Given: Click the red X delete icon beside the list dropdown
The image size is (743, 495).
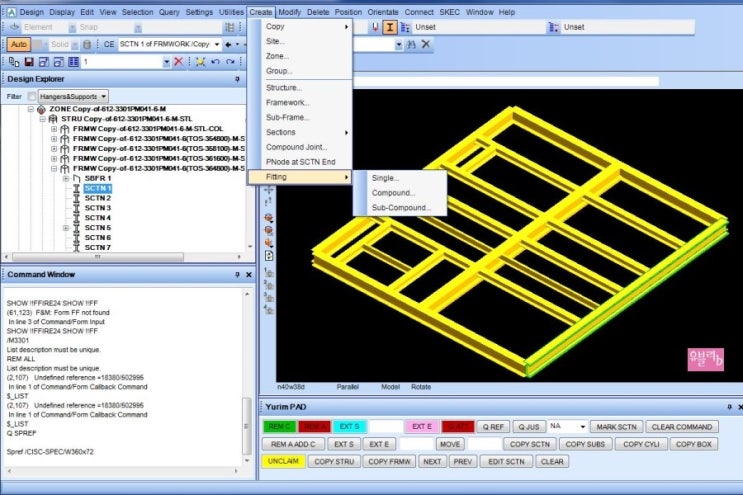Looking at the screenshot, I should [179, 62].
